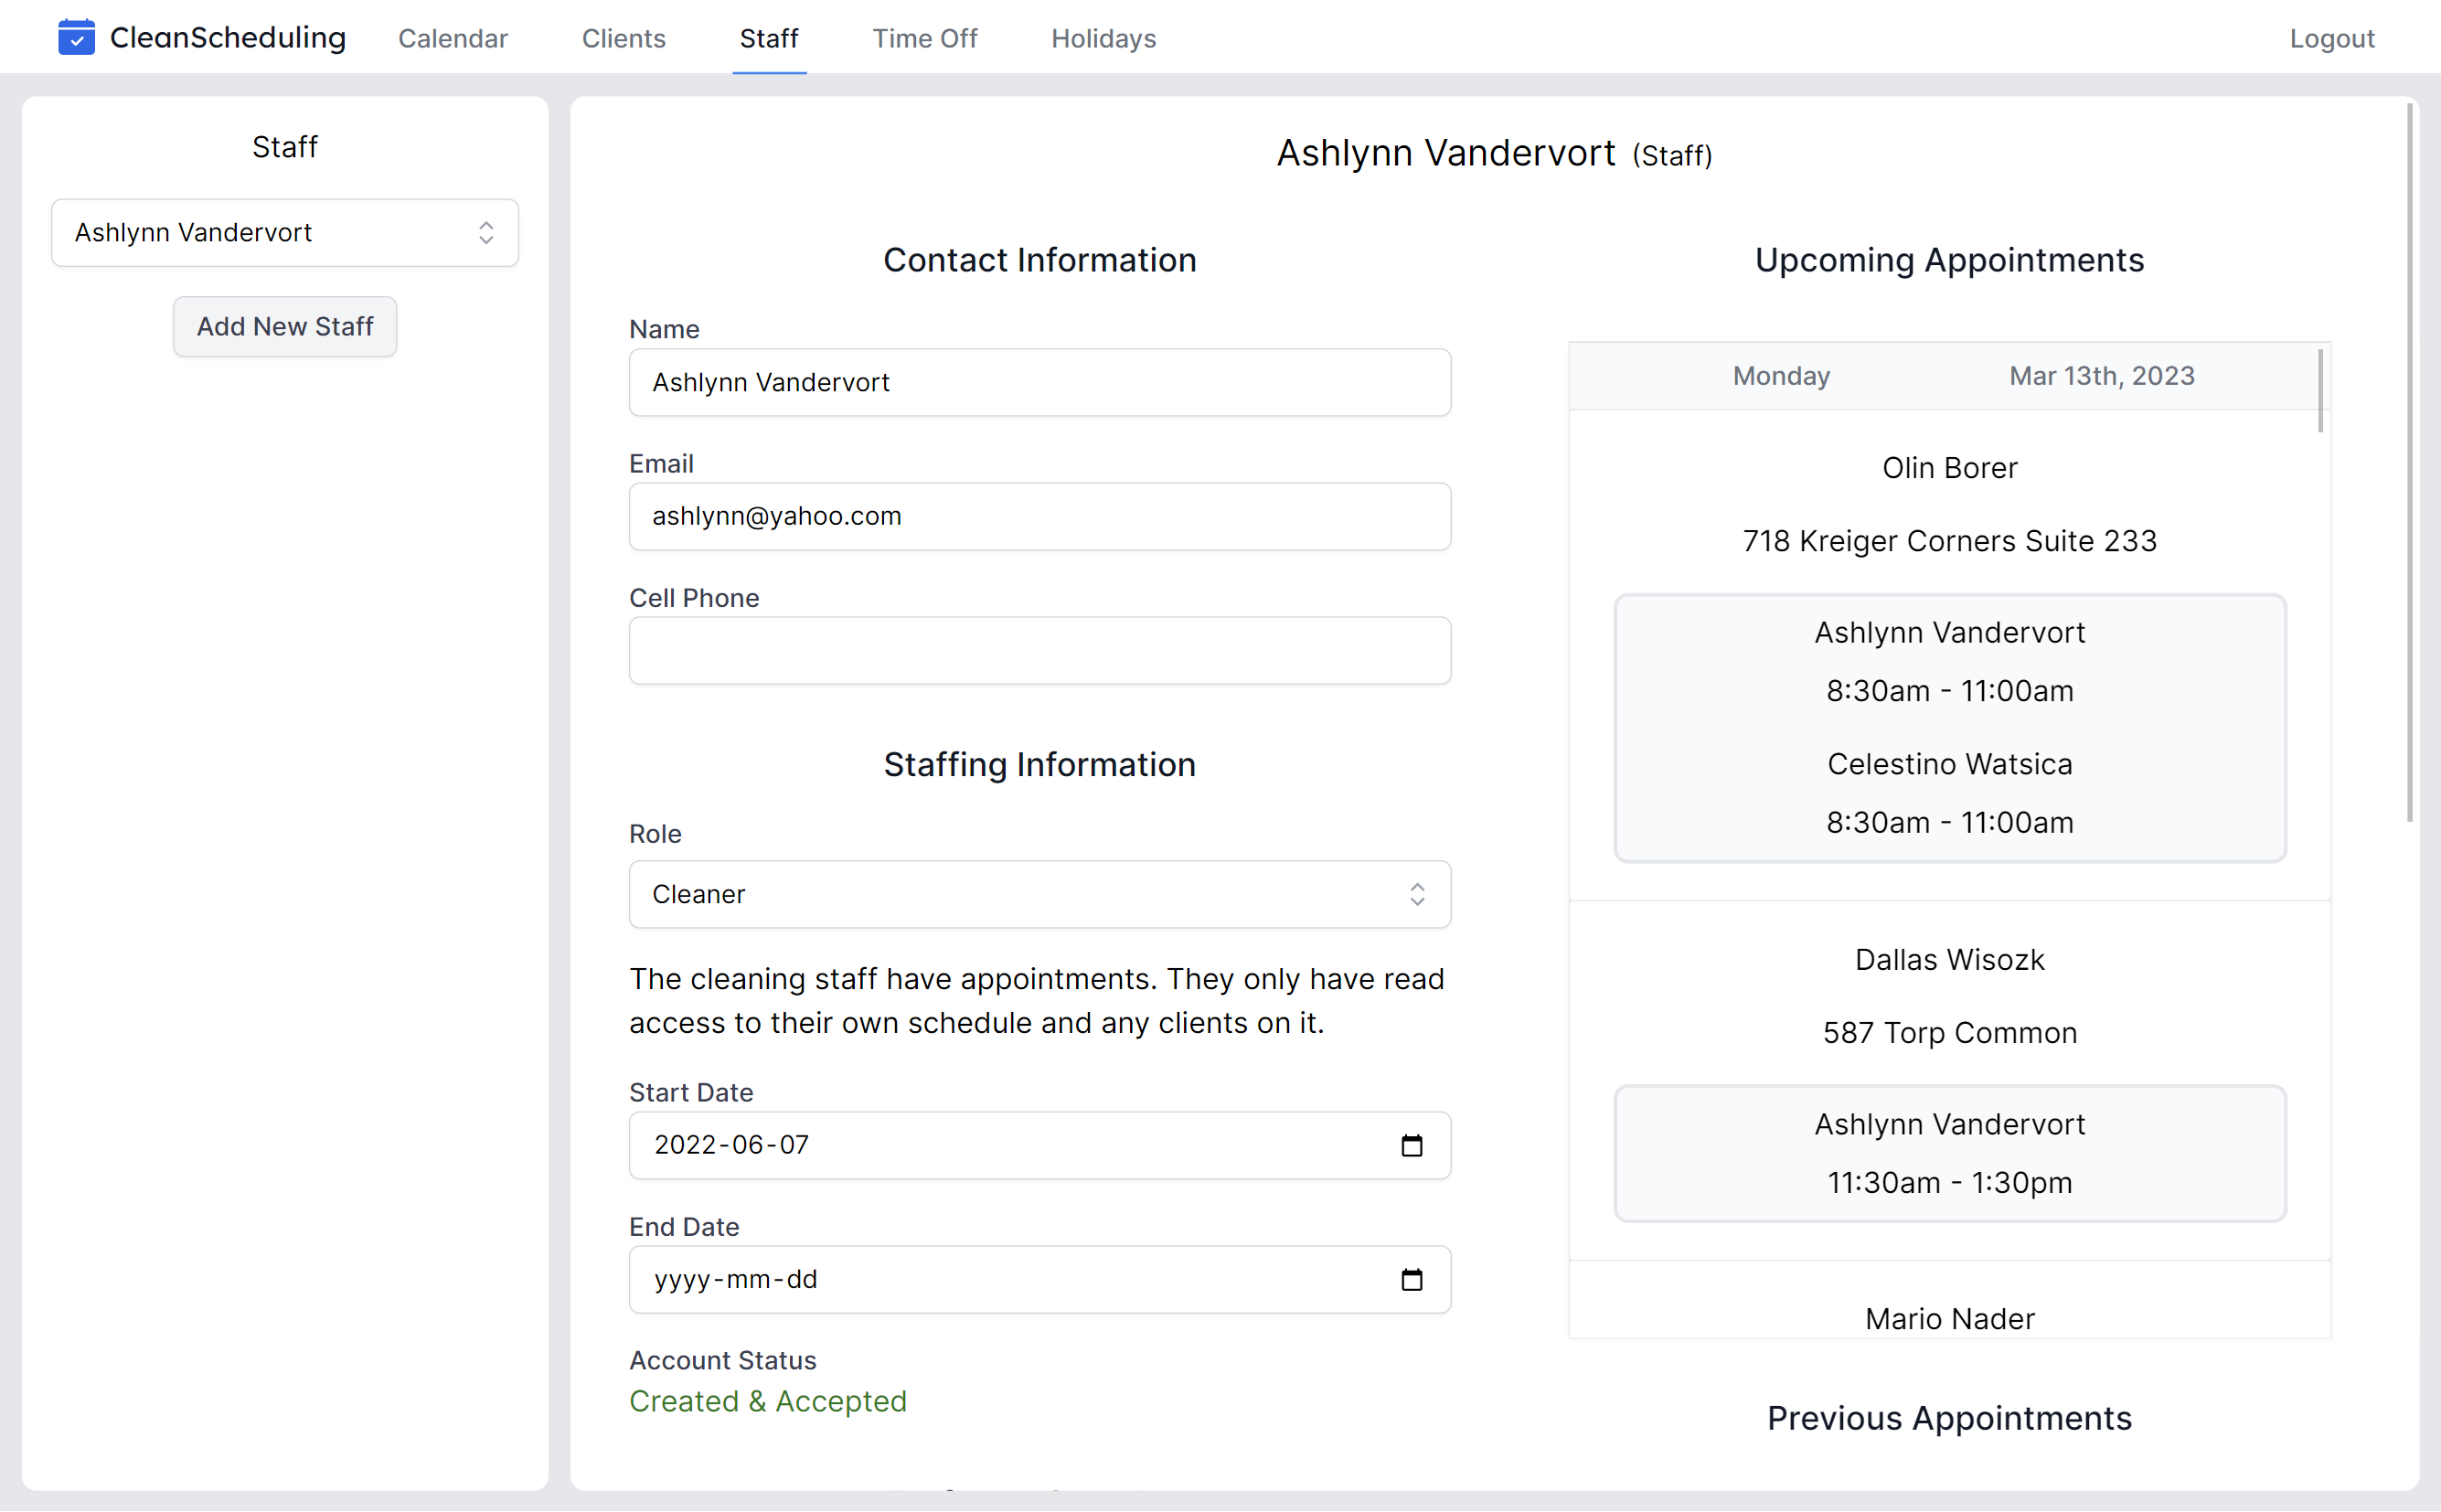Image resolution: width=2441 pixels, height=1512 pixels.
Task: Open the Start Date calendar picker icon
Action: (1411, 1145)
